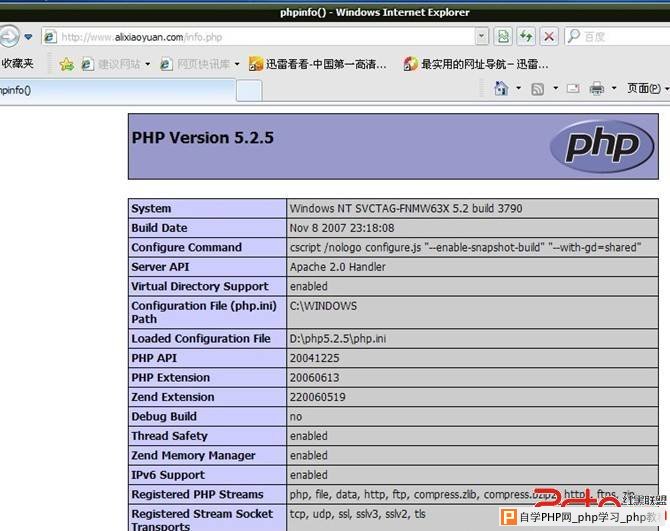Click the Thread Safety label
This screenshot has height=531, width=670.
click(x=170, y=436)
